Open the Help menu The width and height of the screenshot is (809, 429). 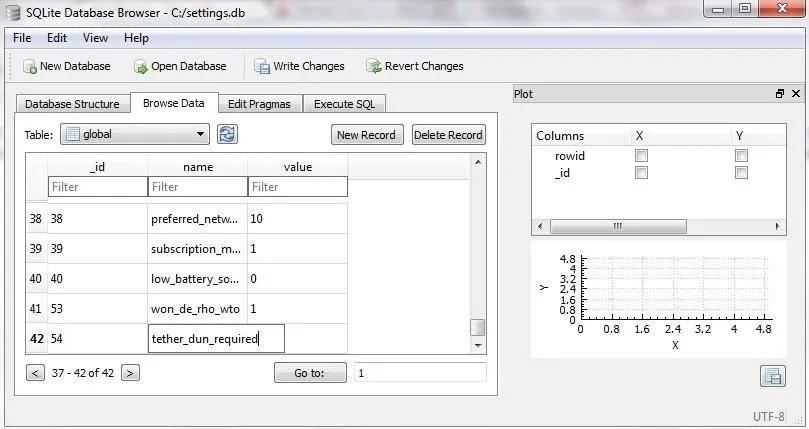(x=136, y=38)
